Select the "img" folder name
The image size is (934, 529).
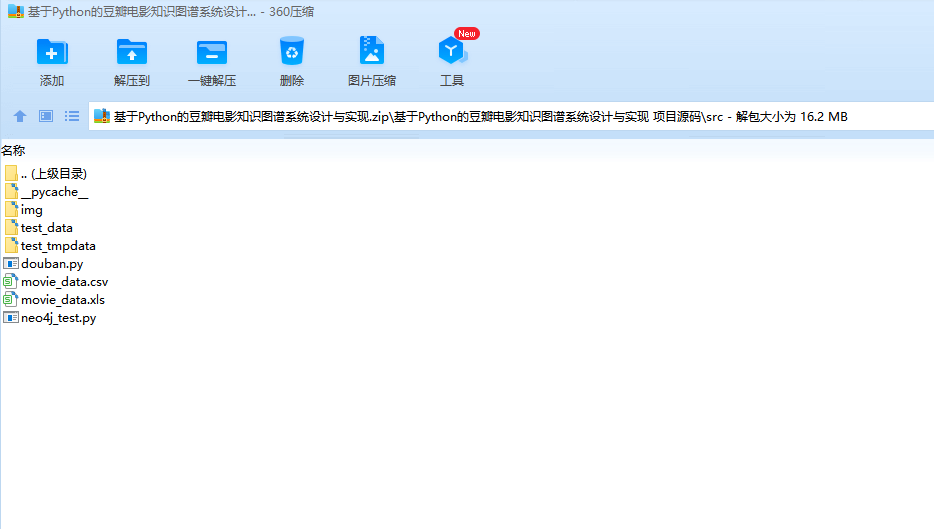coord(32,210)
